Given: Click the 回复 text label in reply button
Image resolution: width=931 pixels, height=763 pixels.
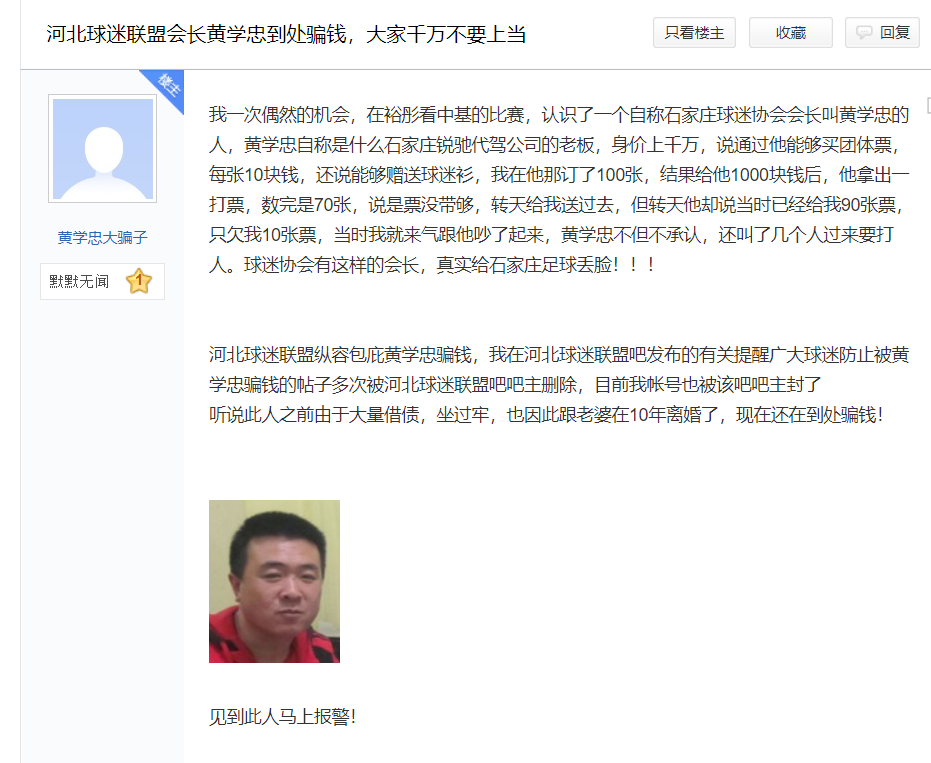Looking at the screenshot, I should pos(895,32).
